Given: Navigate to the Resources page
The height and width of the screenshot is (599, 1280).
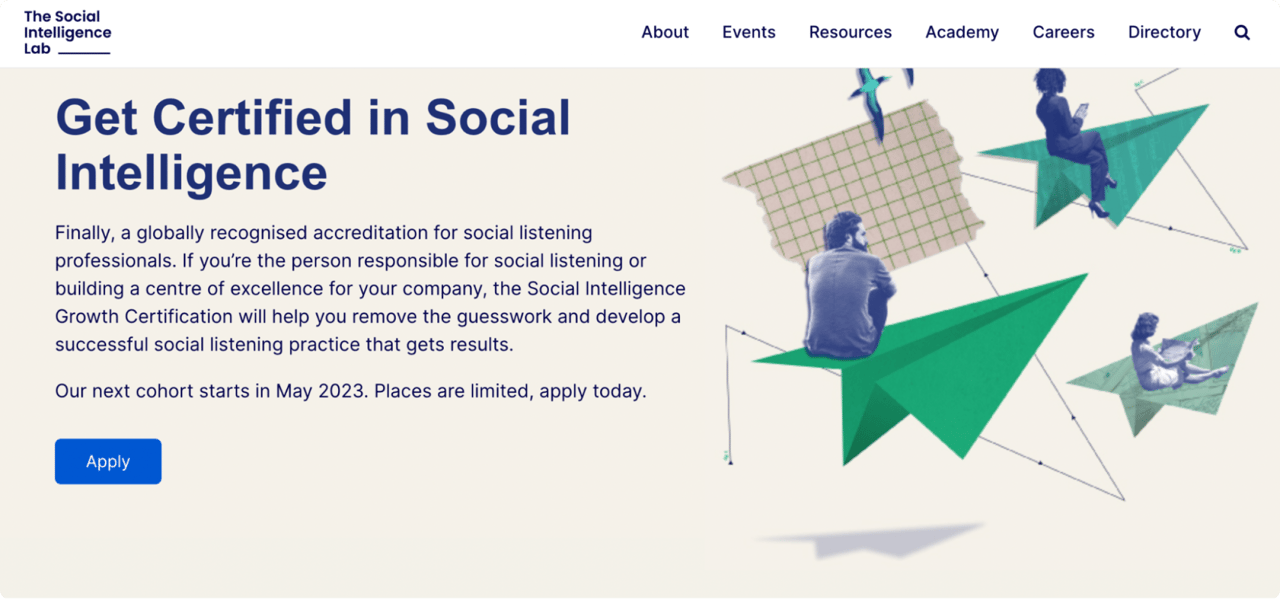Looking at the screenshot, I should [x=849, y=32].
